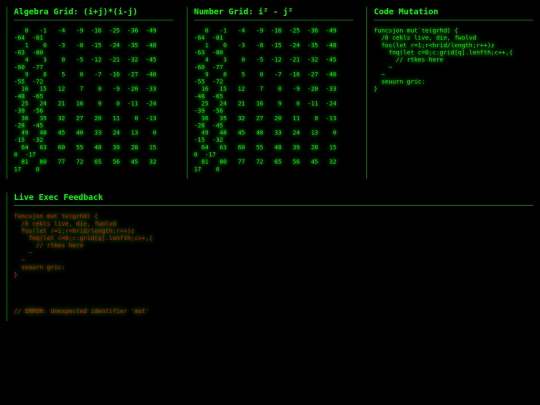The width and height of the screenshot is (540, 405).
Task: Click value 81 in the Number Grid
Action: click(x=205, y=162)
